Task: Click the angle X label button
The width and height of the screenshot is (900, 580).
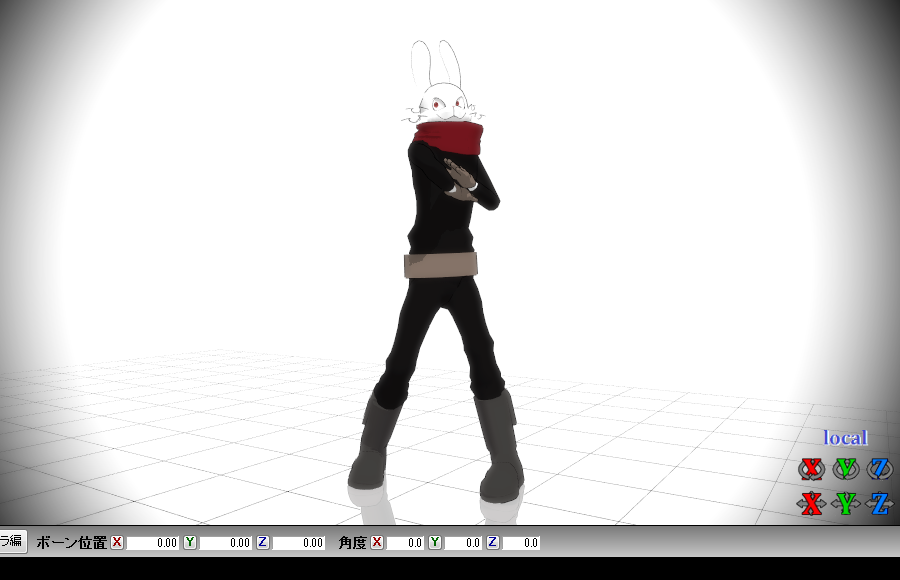Action: click(377, 542)
